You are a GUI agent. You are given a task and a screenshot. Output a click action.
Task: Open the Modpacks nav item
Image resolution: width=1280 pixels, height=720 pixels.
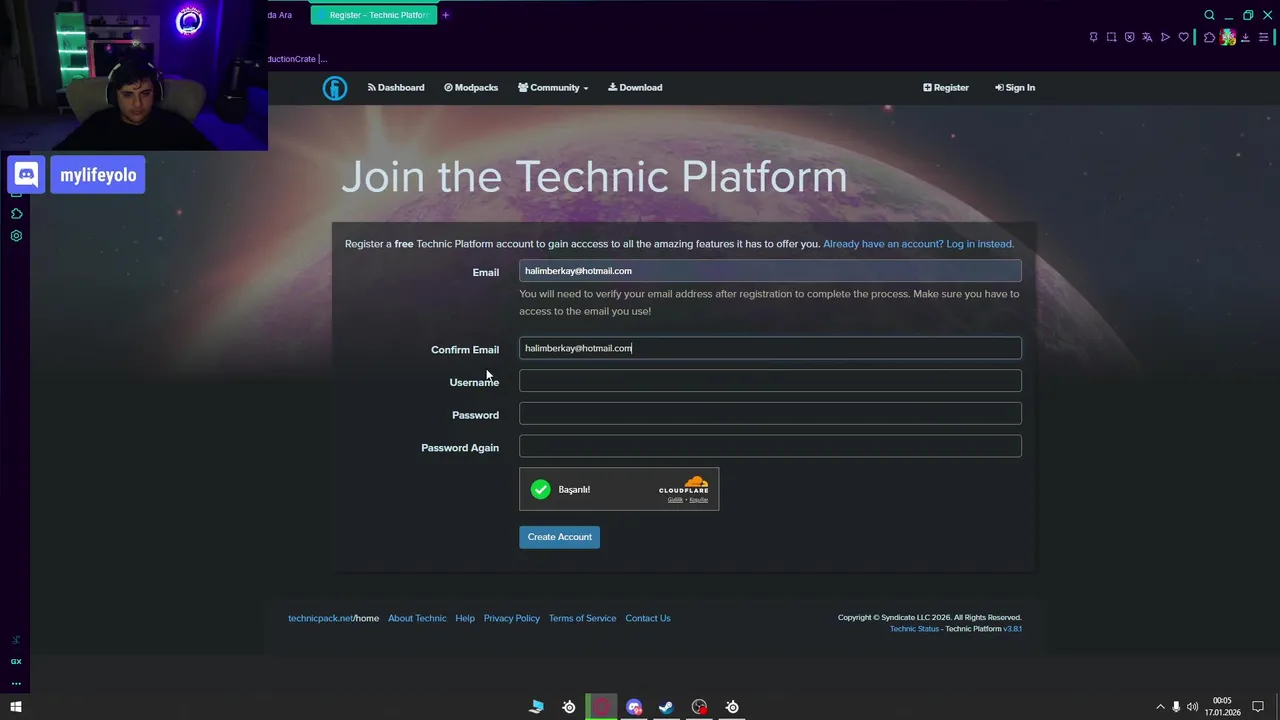[x=471, y=88]
